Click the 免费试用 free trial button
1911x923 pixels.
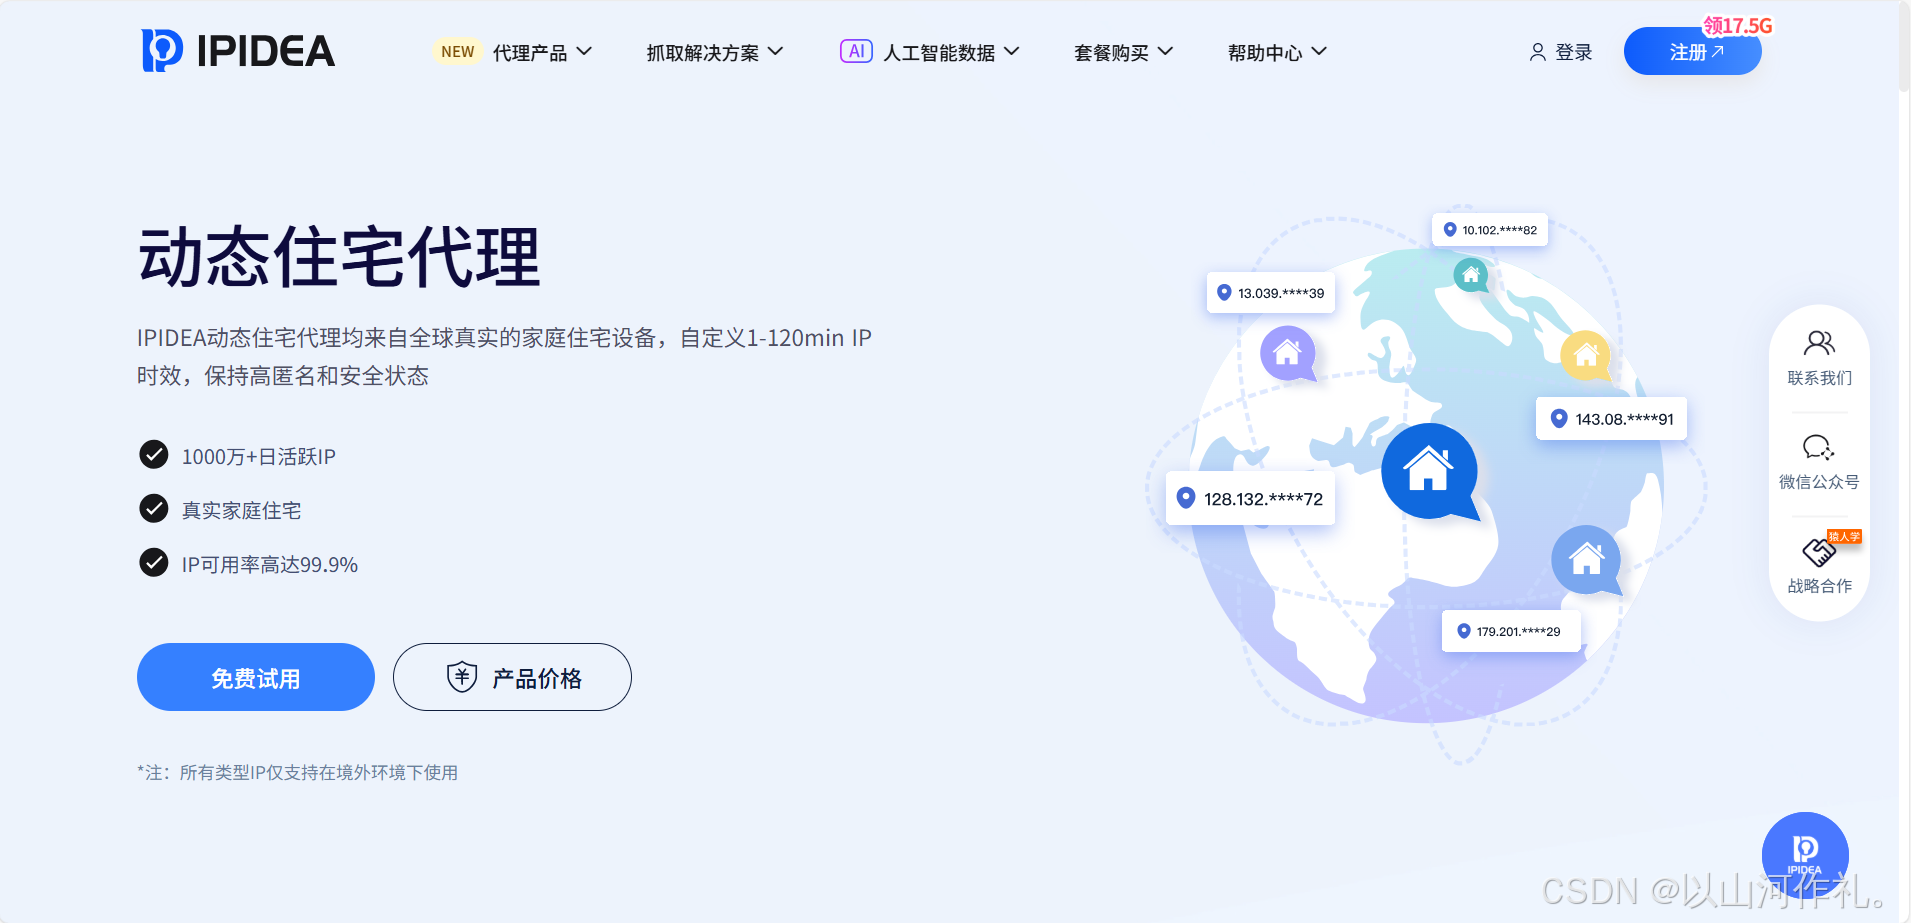pos(256,677)
